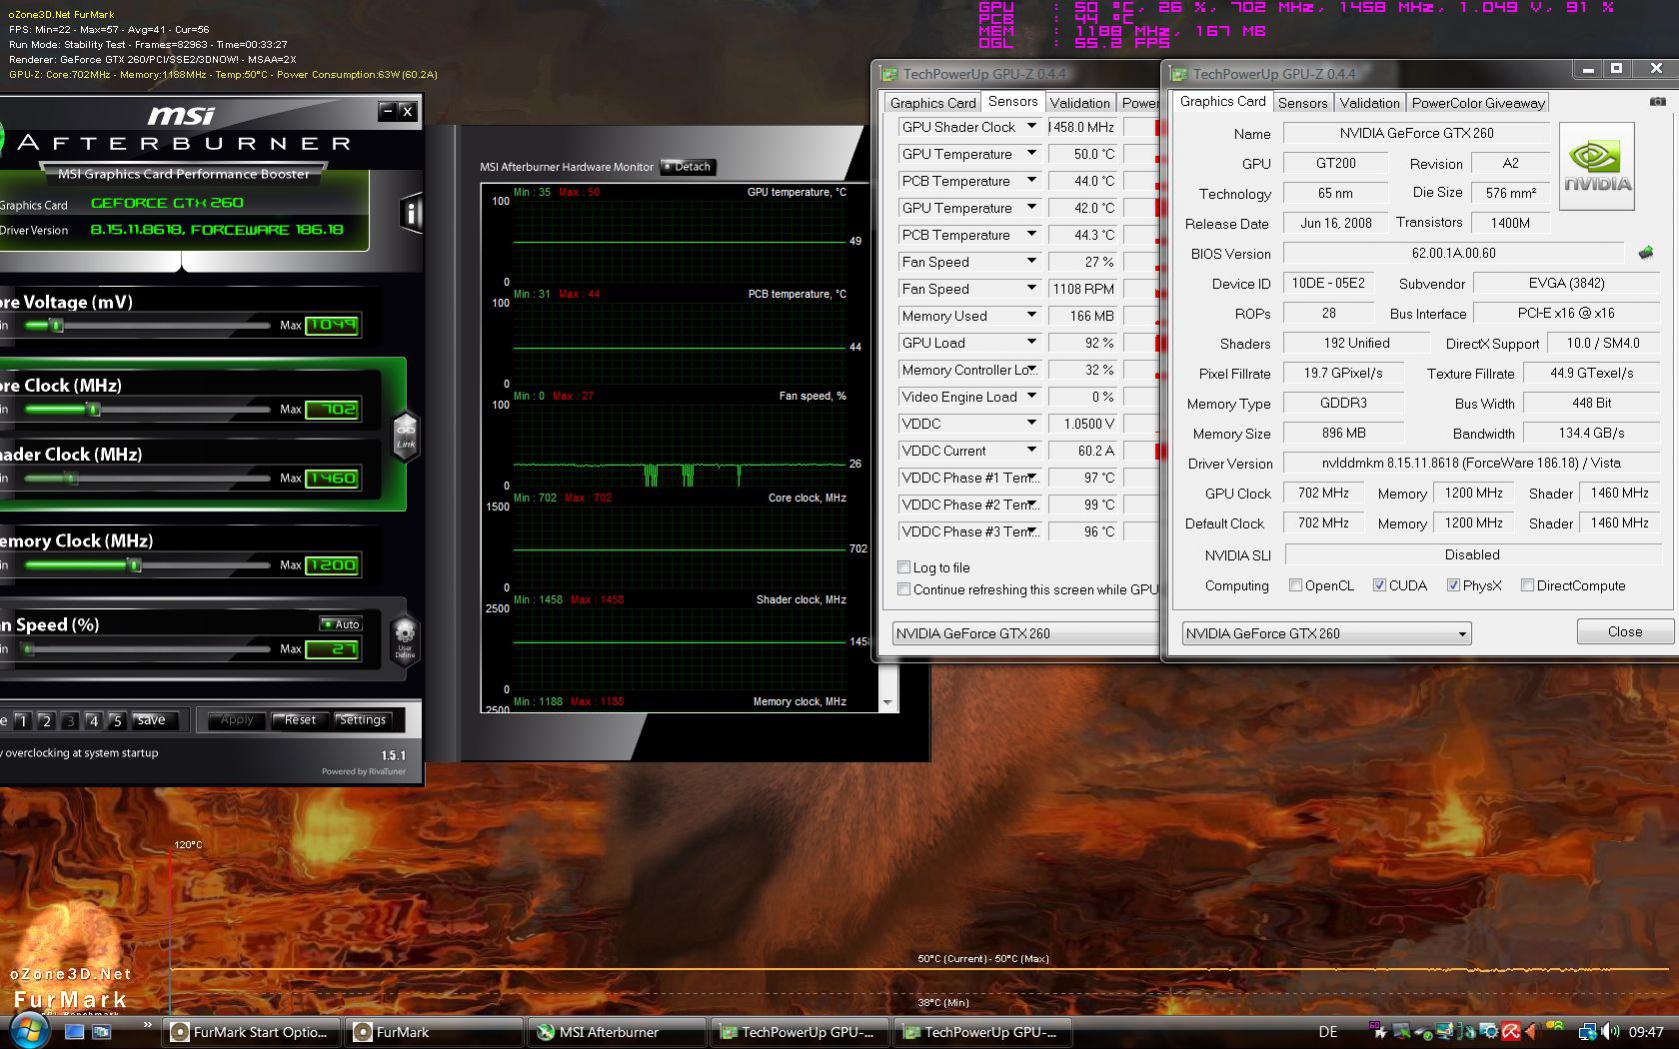Open the VDDC sensor dropdown
Viewport: 1679px width, 1049px height.
pos(1031,423)
